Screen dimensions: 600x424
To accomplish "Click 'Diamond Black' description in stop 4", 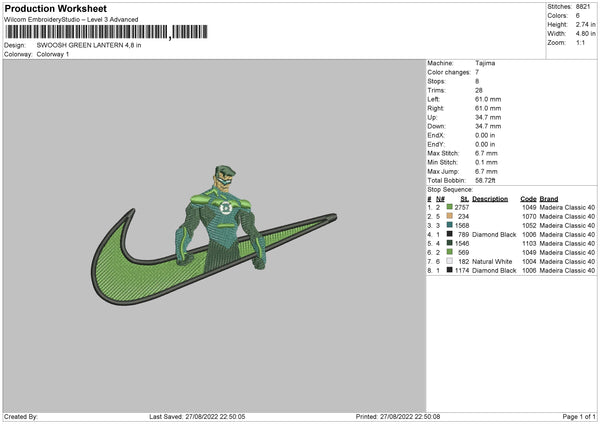I will [494, 234].
